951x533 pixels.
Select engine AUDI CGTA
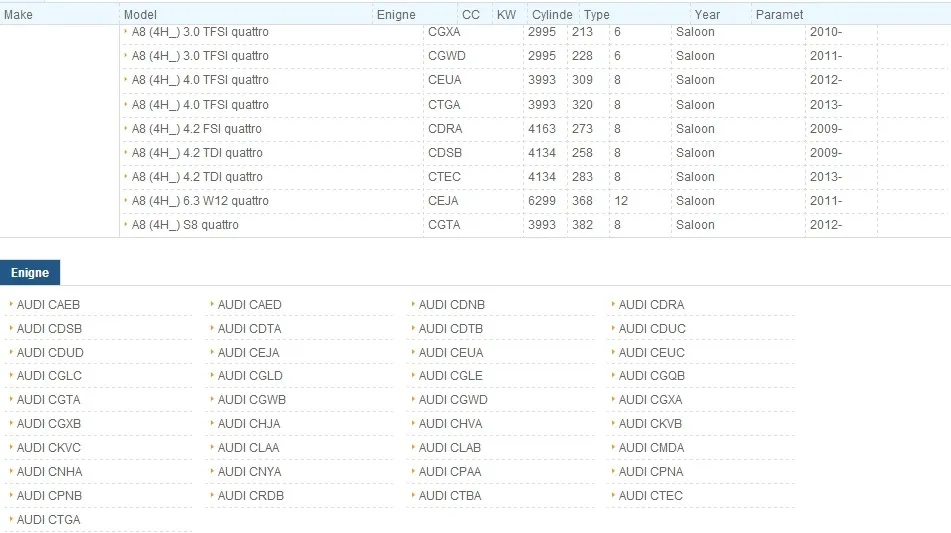[x=49, y=400]
